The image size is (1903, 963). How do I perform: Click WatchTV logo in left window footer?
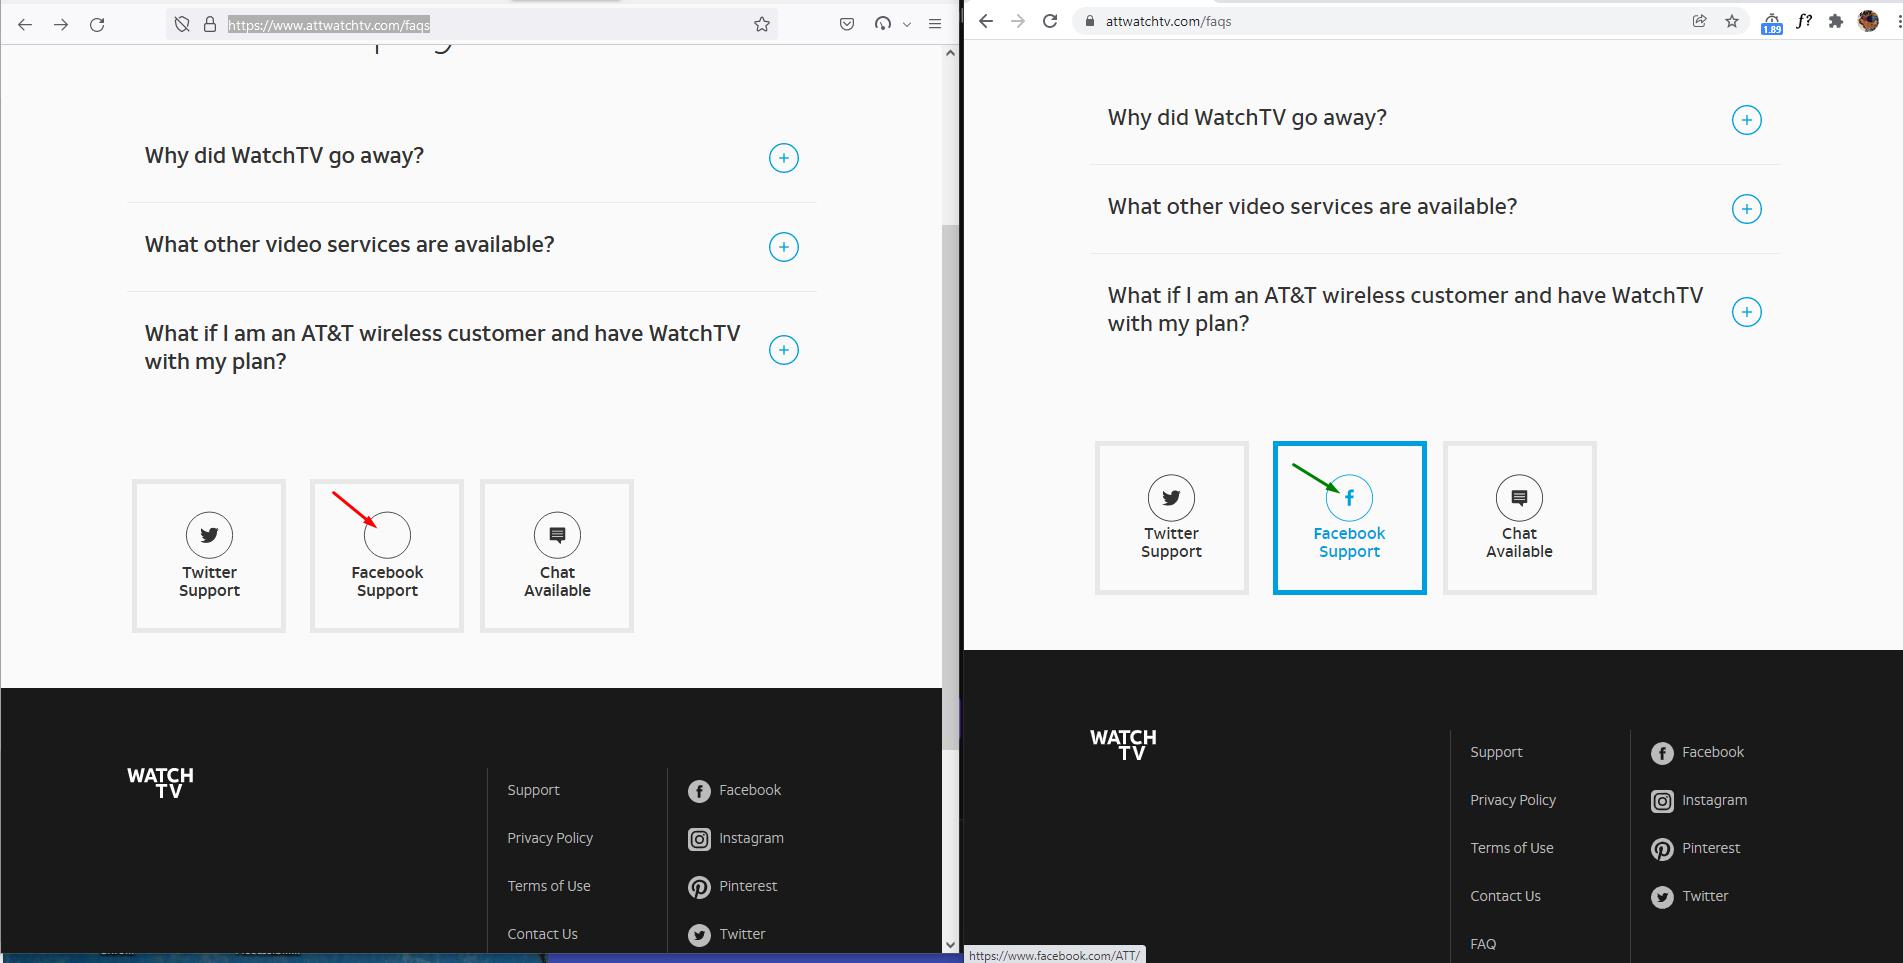[x=160, y=783]
